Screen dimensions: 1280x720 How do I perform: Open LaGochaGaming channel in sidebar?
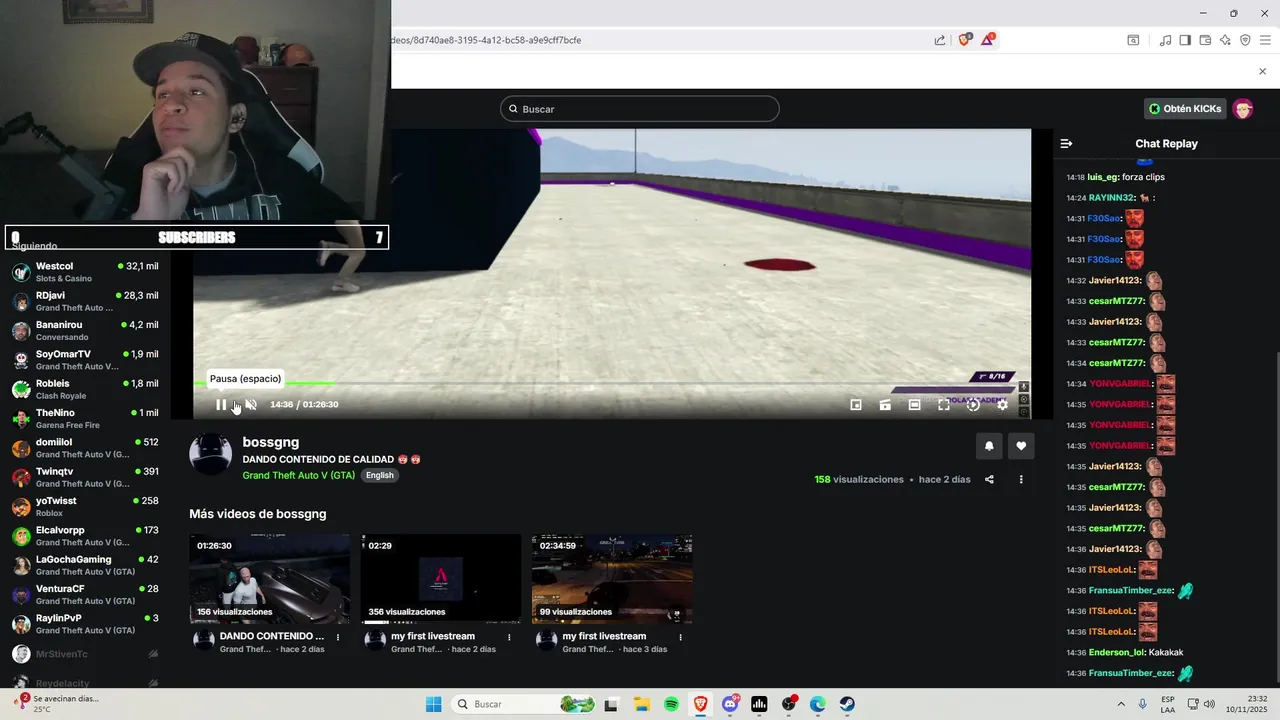tap(84, 565)
